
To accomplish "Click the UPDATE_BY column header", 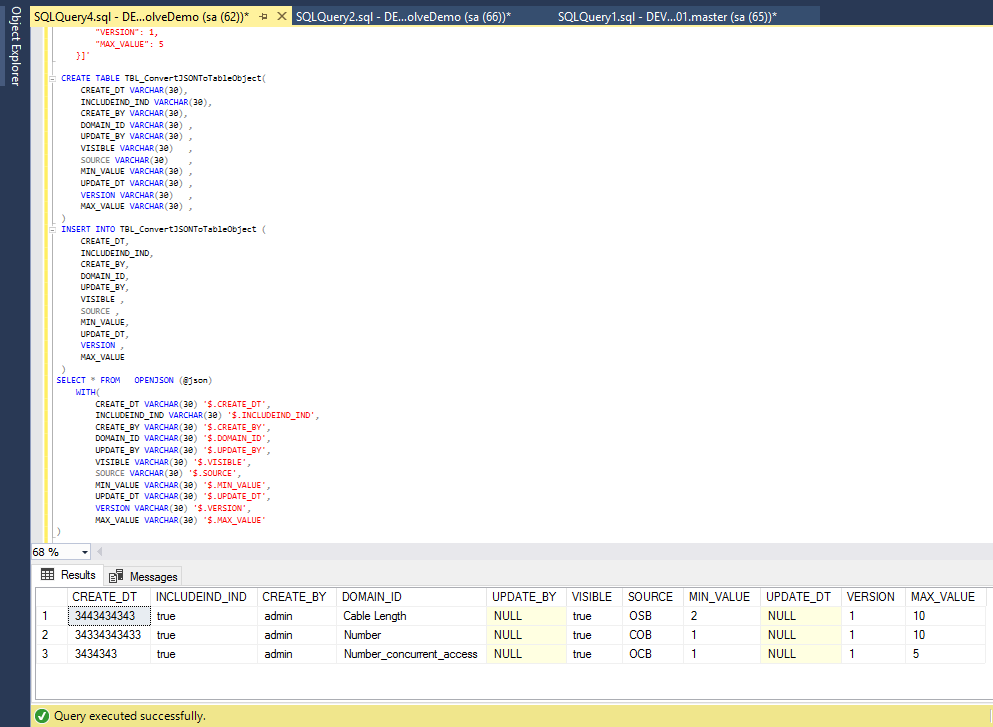I will tap(526, 597).
